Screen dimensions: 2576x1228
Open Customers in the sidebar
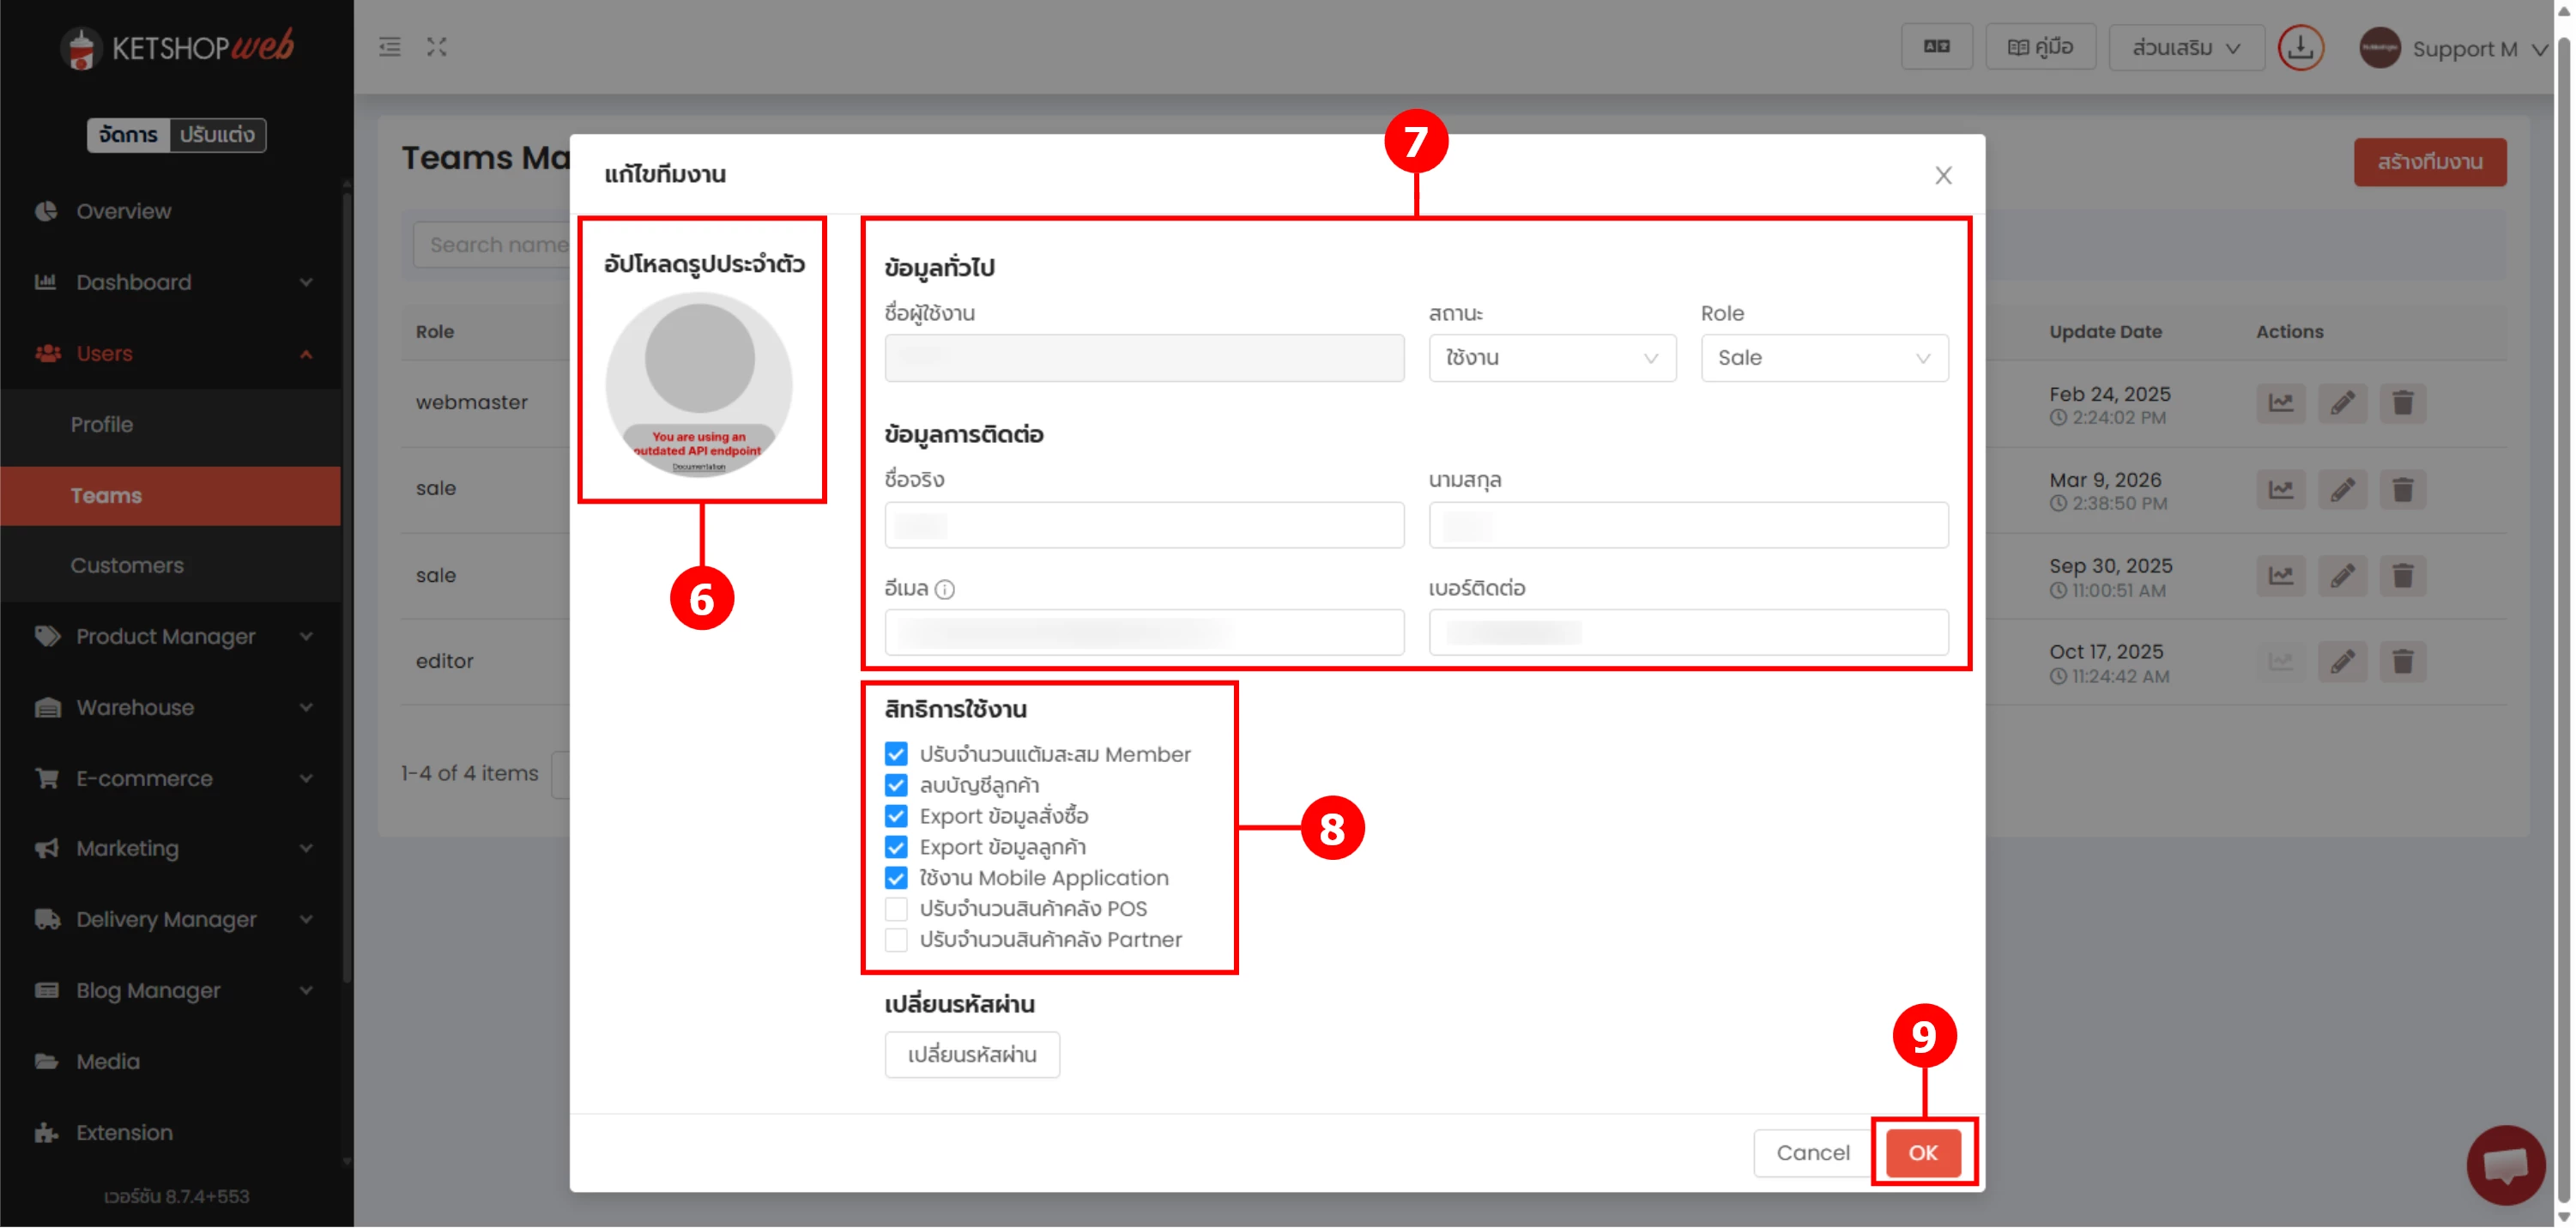(127, 565)
